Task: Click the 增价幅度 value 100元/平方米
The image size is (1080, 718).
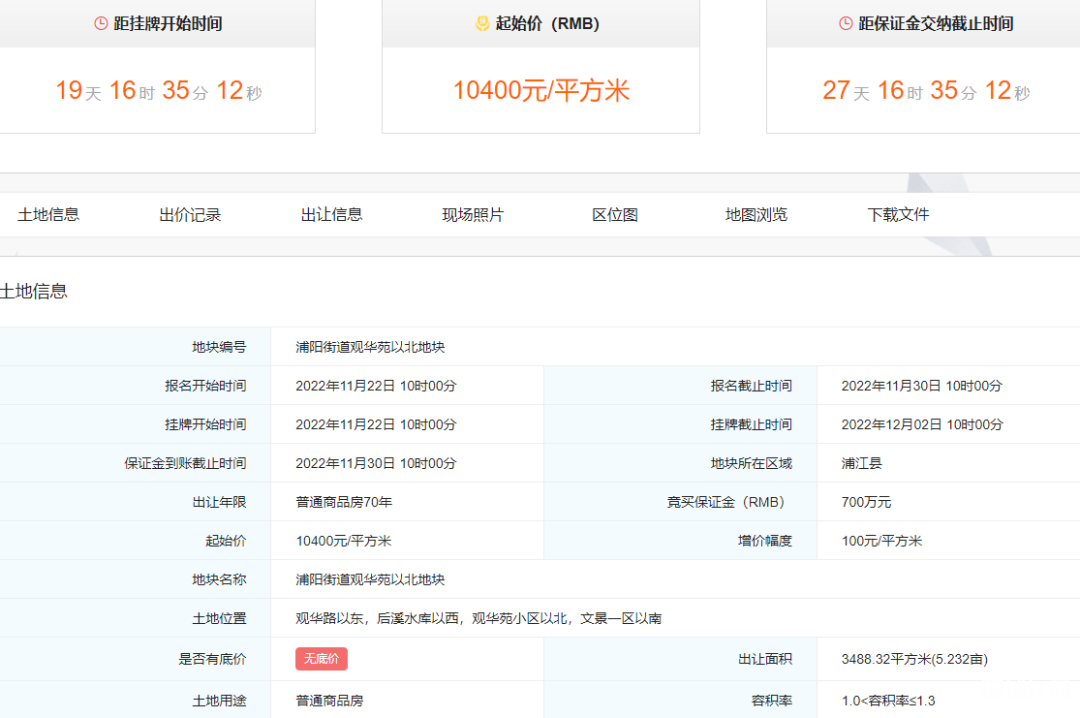Action: point(882,541)
